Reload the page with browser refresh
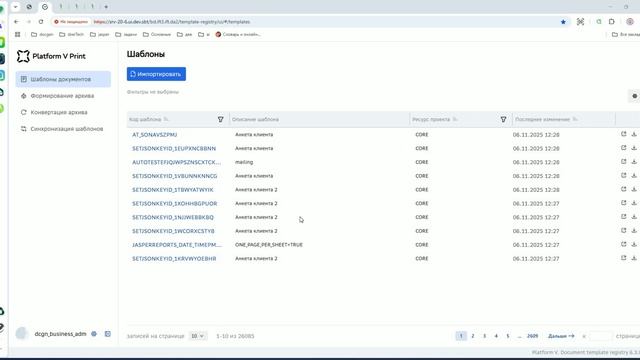 point(41,22)
